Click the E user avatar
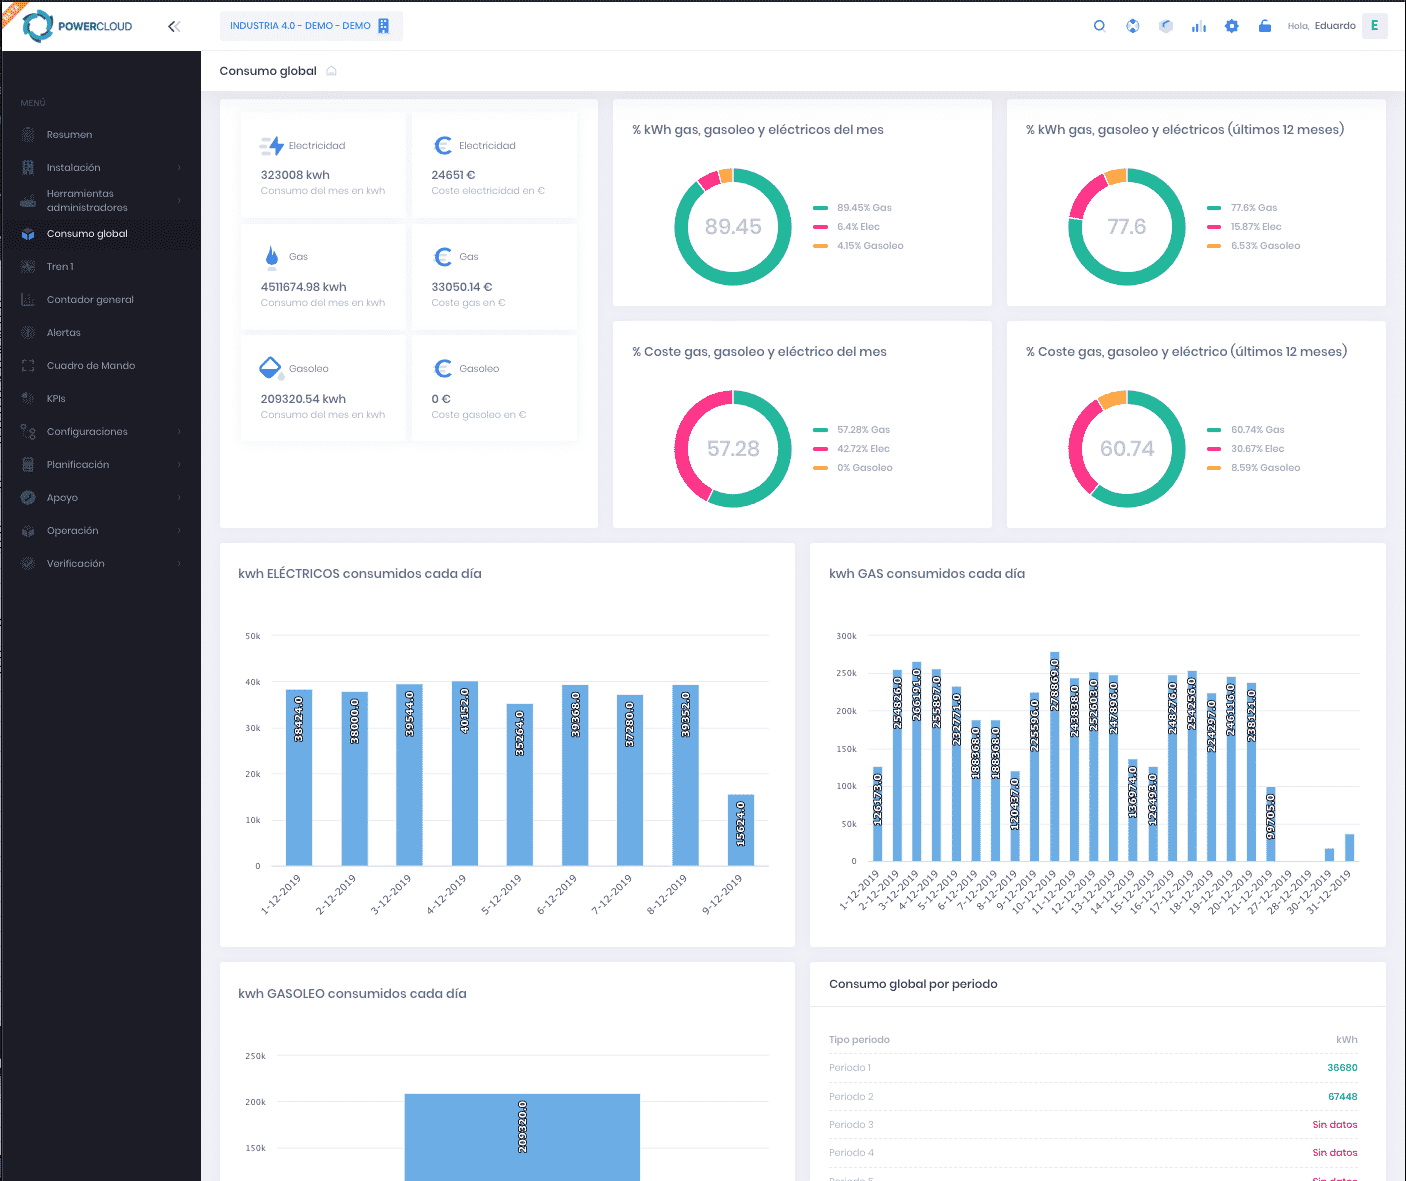 1374,26
